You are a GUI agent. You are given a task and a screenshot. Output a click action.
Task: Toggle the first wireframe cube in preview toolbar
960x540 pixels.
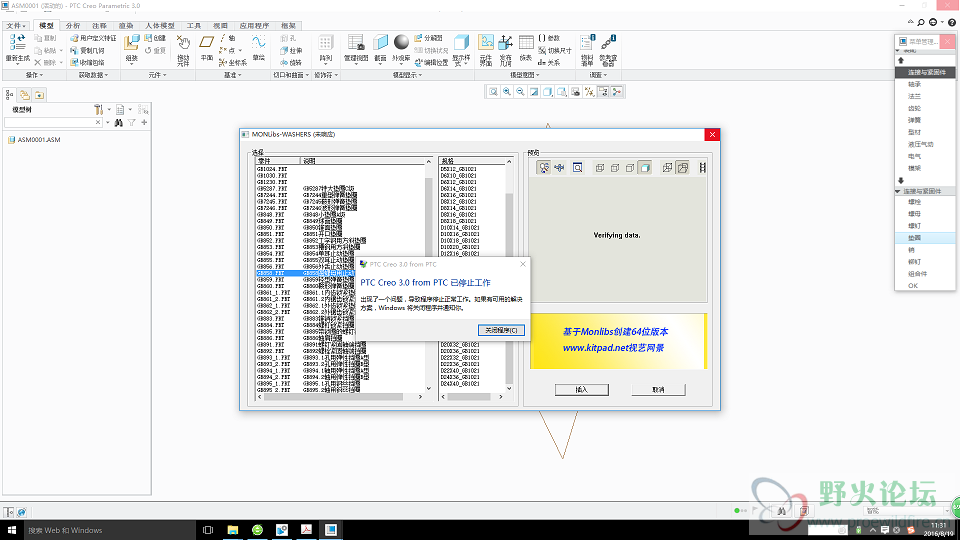(600, 168)
